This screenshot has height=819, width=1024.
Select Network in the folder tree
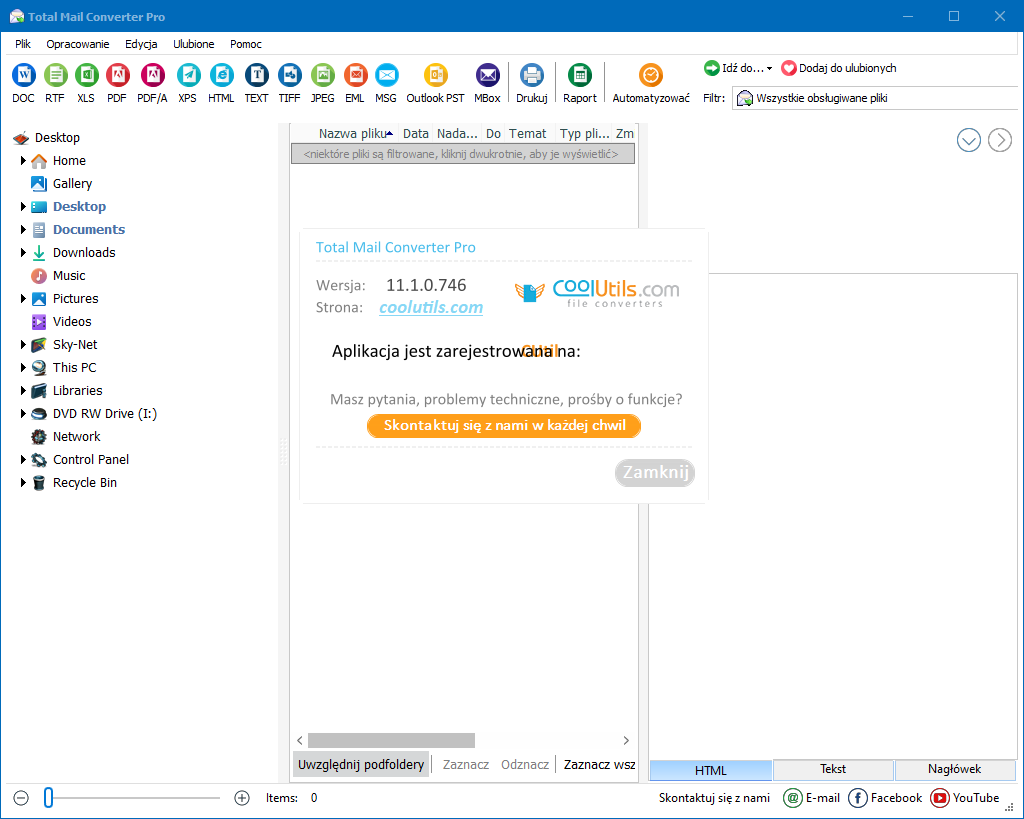point(76,436)
